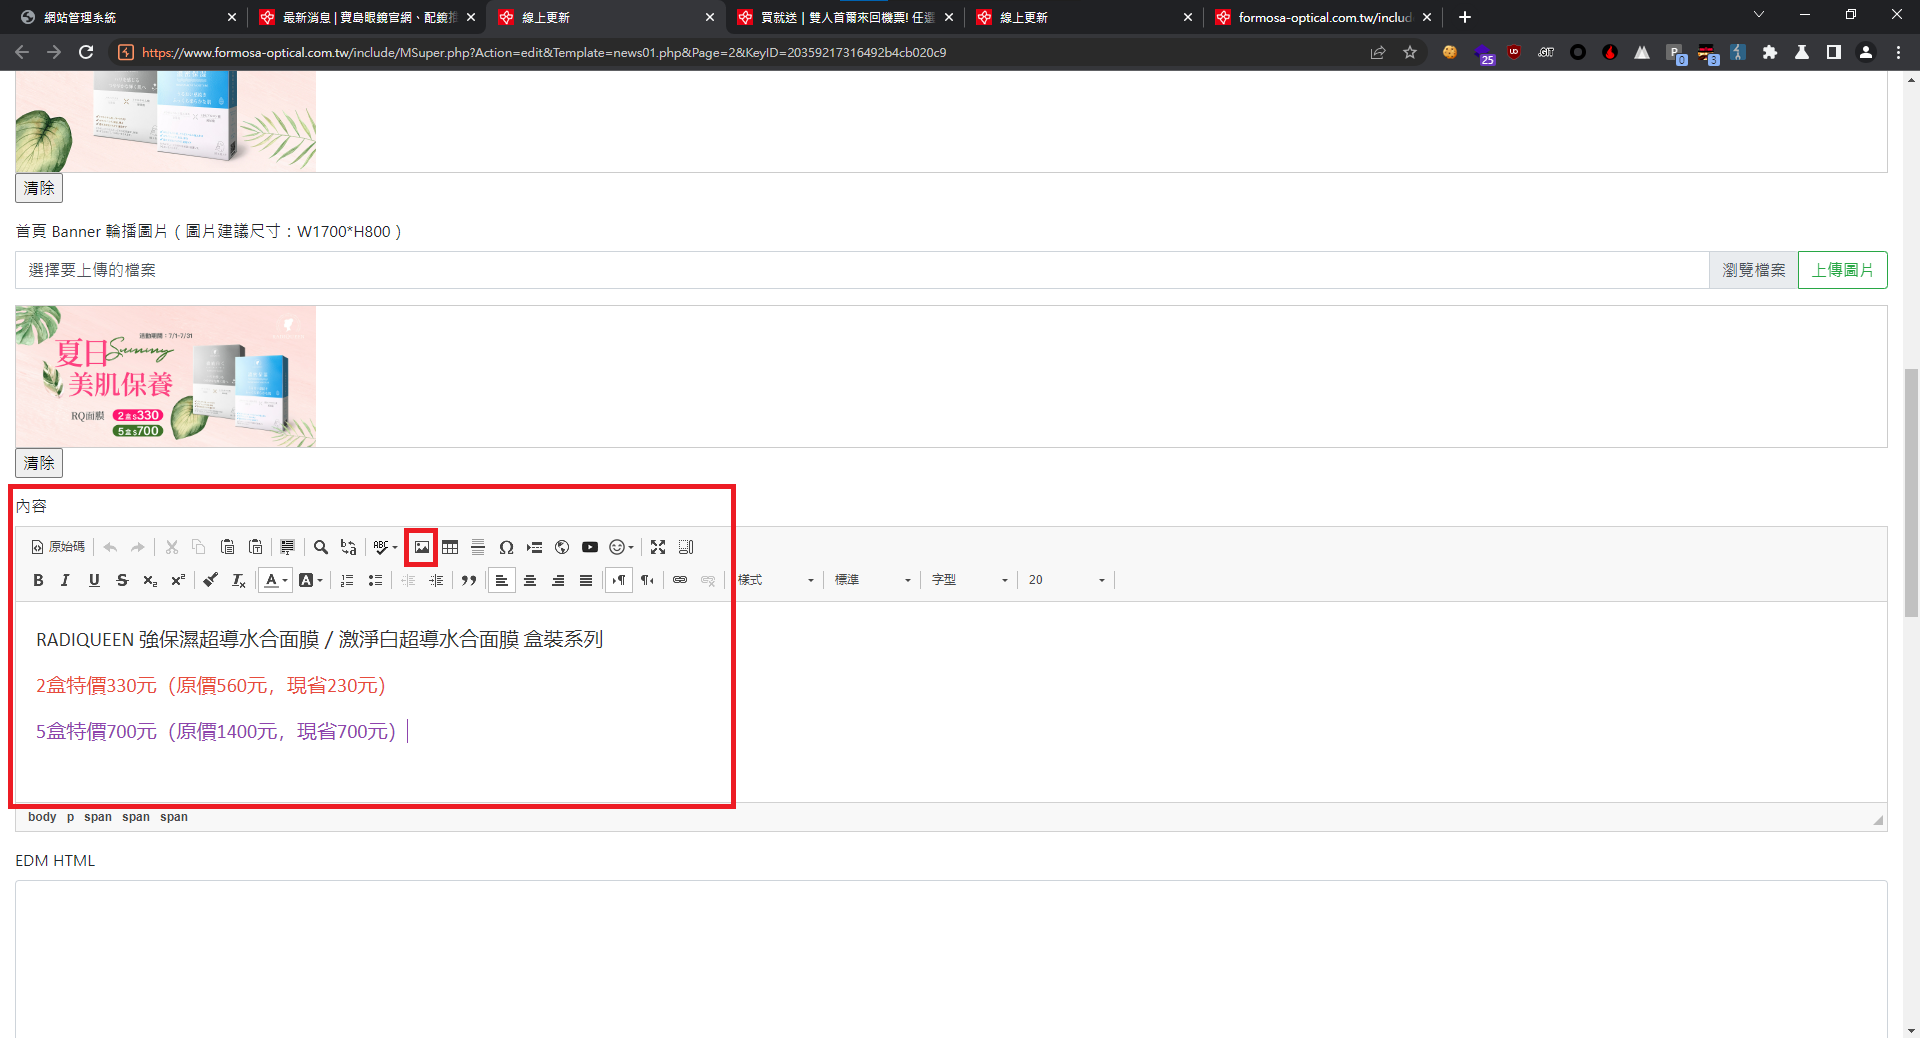Toggle strikethrough formatting

pos(122,580)
